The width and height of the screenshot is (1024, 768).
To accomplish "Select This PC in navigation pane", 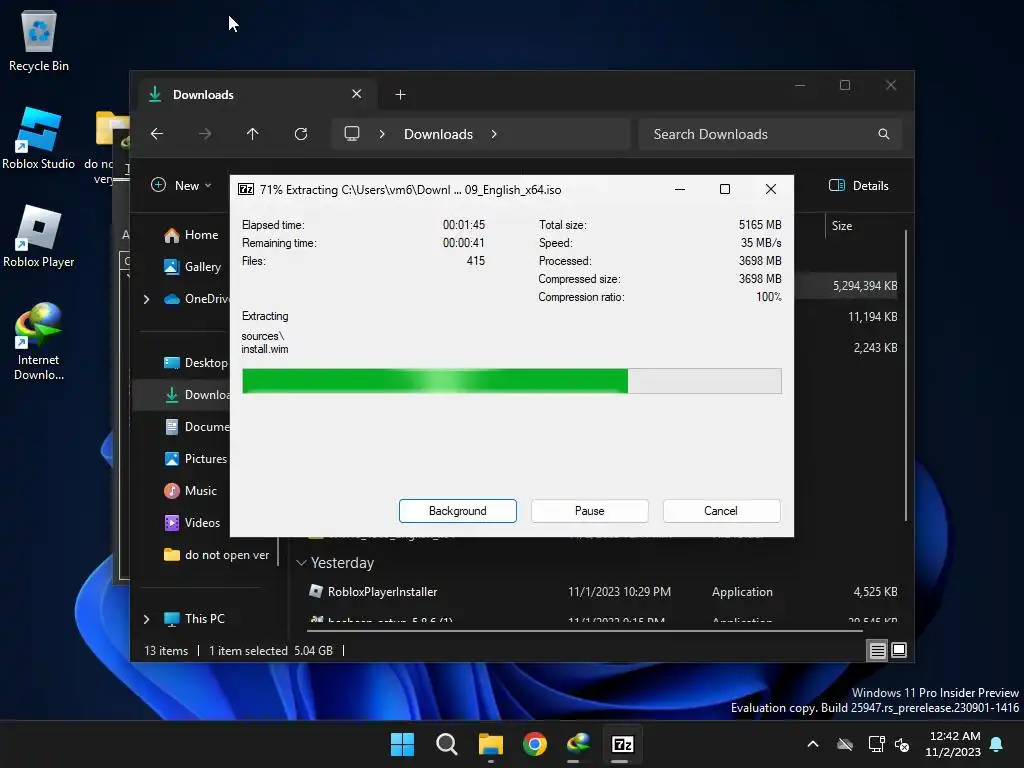I will point(194,619).
